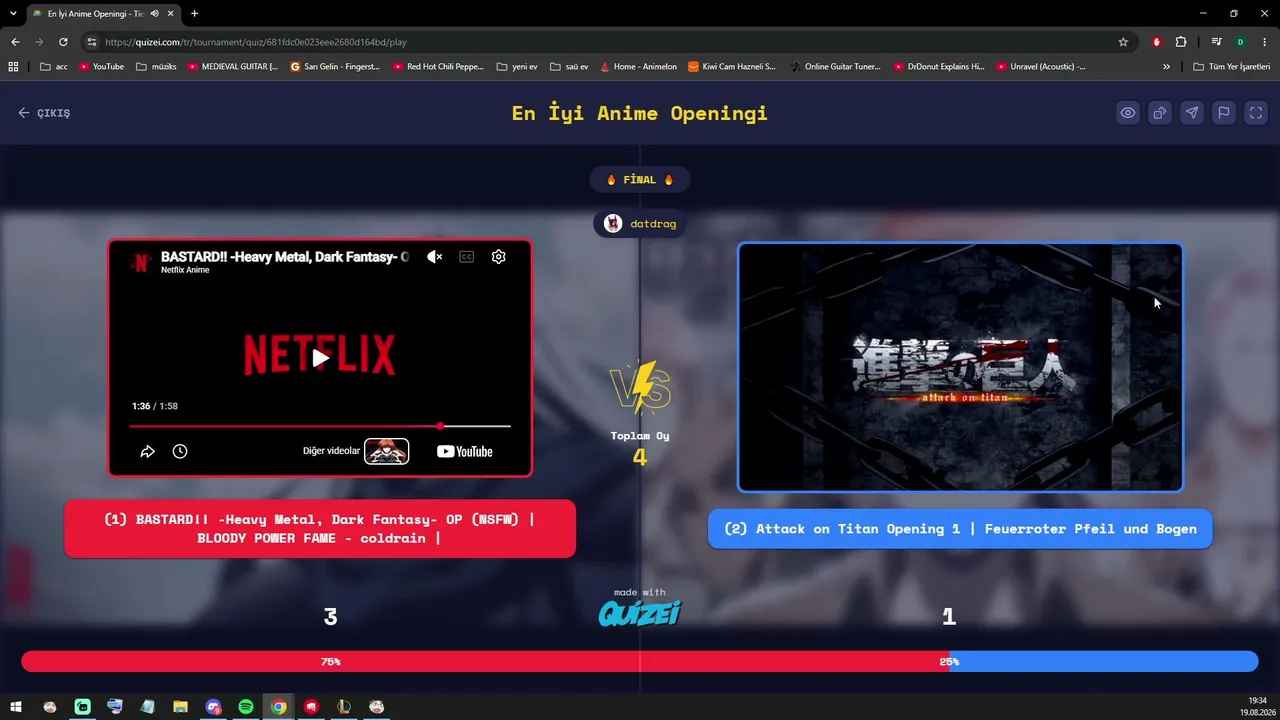Screen dimensions: 1280x720
Task: Open the 'DrDonut Explains' bookmark
Action: (x=938, y=67)
